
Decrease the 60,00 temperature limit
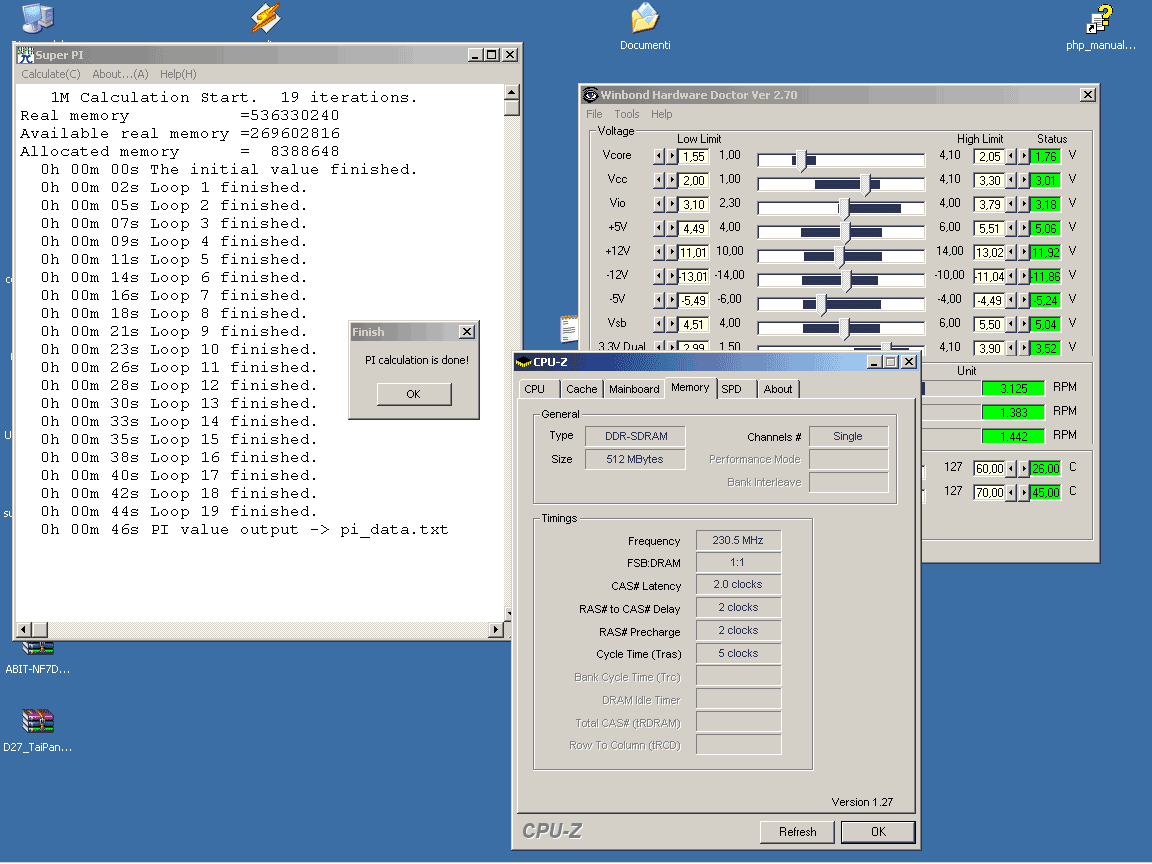[x=1011, y=468]
